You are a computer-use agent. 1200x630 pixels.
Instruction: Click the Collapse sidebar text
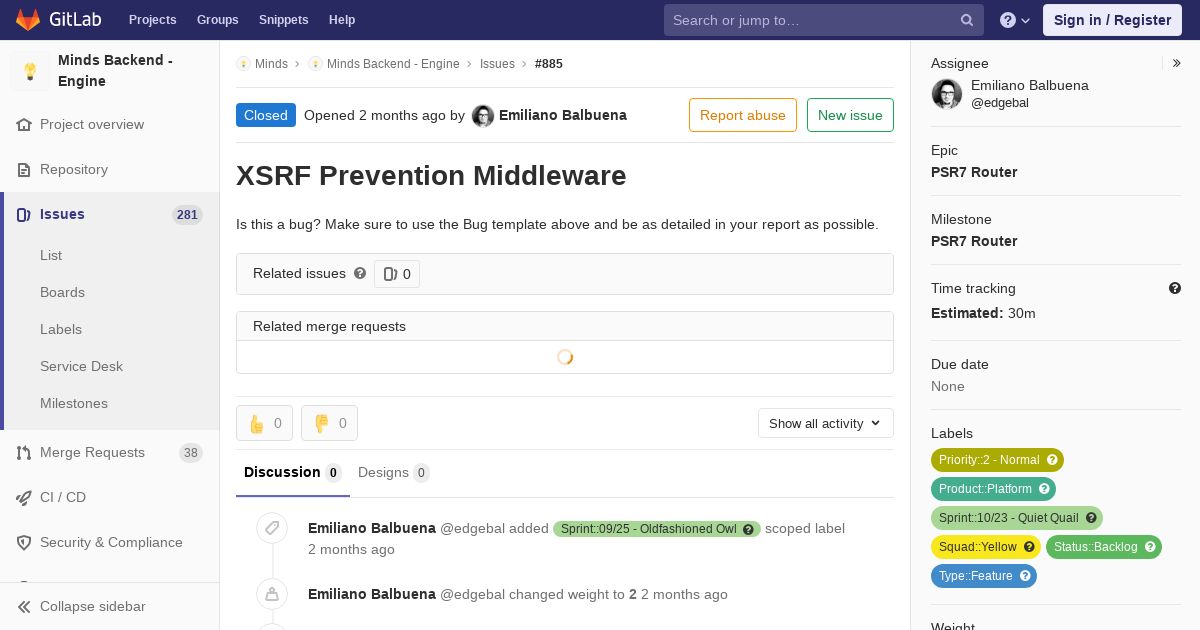click(x=93, y=607)
